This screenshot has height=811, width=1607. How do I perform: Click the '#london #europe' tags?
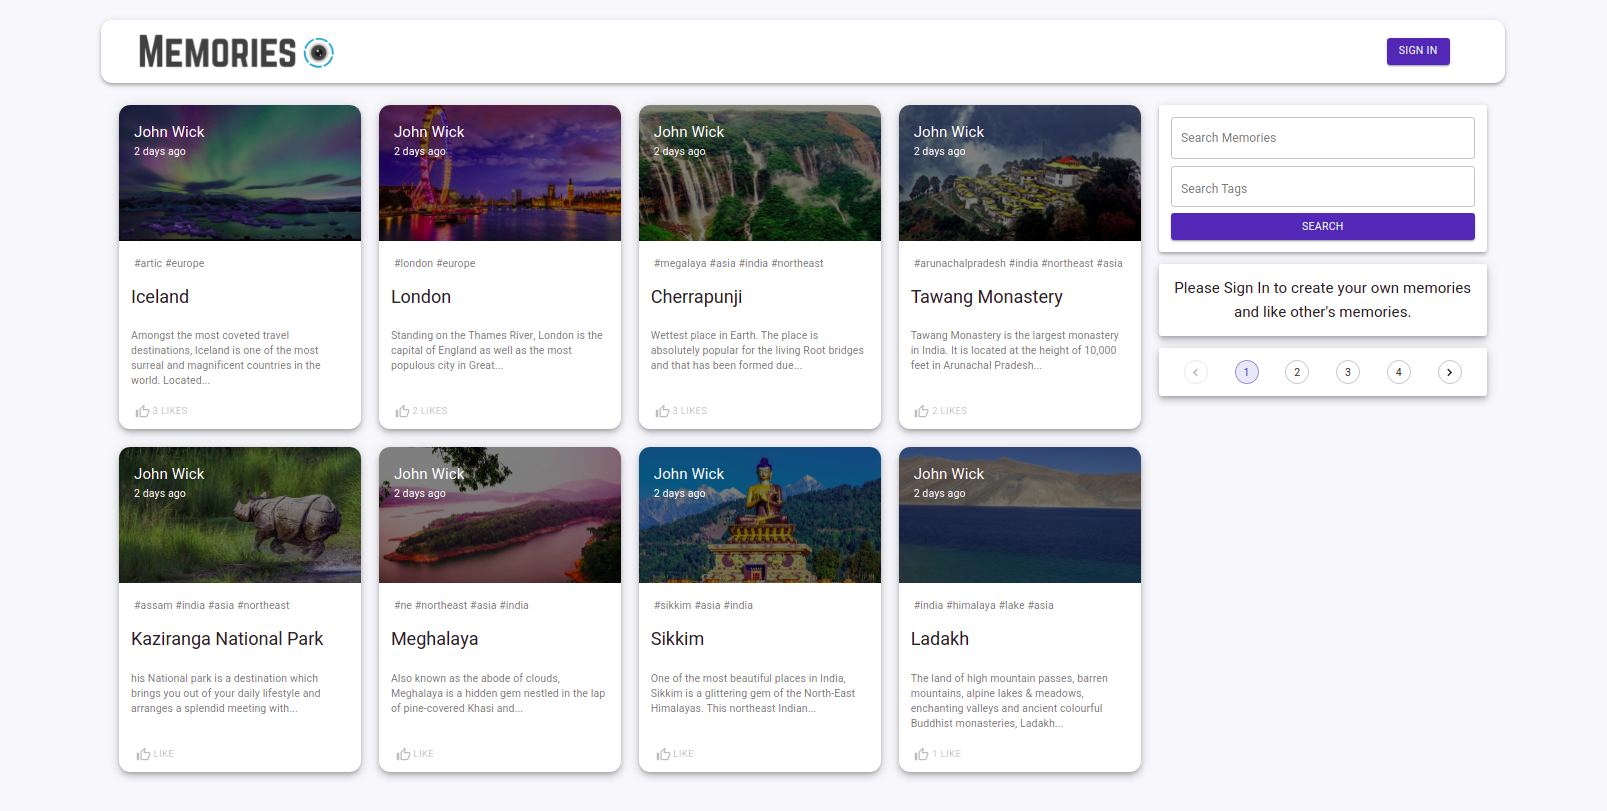pos(435,264)
